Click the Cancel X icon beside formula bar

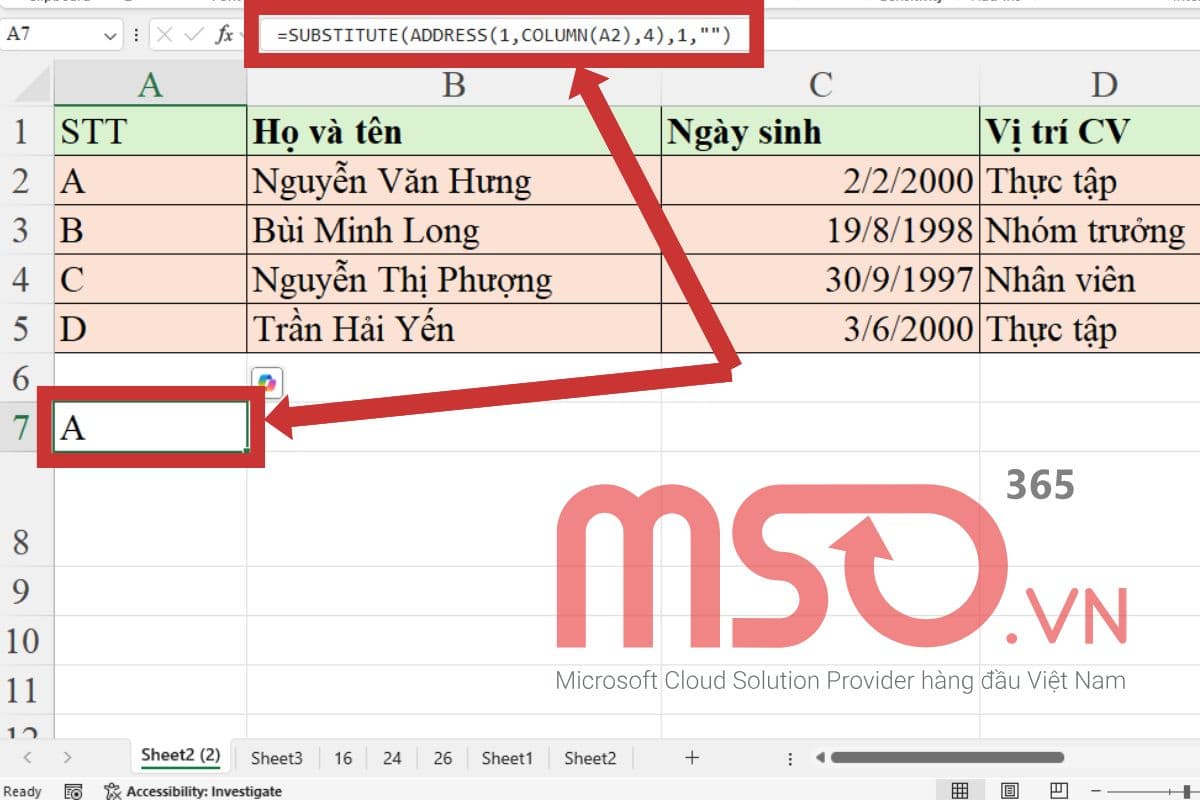[165, 35]
